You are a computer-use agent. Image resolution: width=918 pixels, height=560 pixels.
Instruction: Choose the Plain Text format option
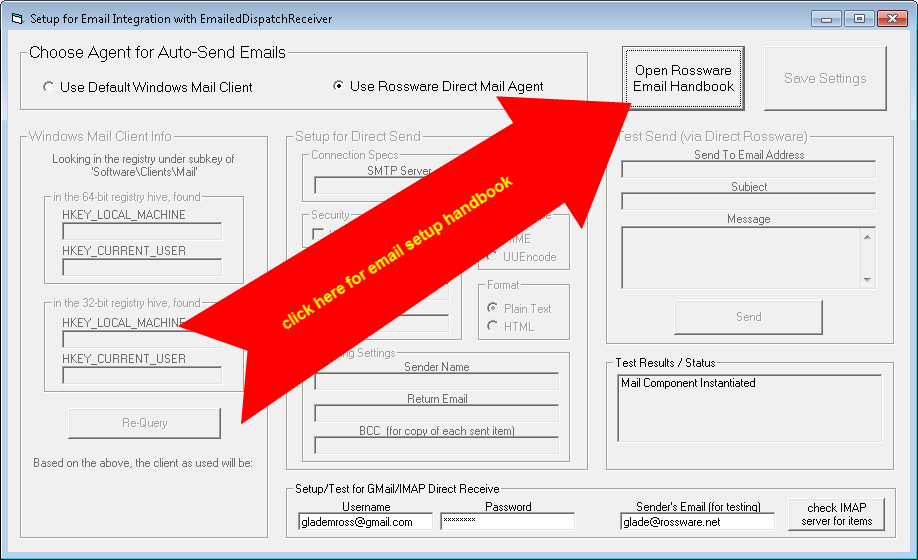pos(491,309)
